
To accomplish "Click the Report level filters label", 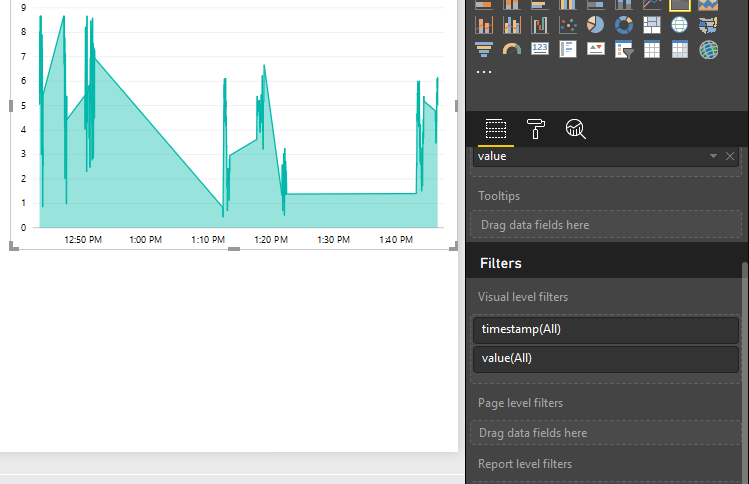I will click(525, 464).
